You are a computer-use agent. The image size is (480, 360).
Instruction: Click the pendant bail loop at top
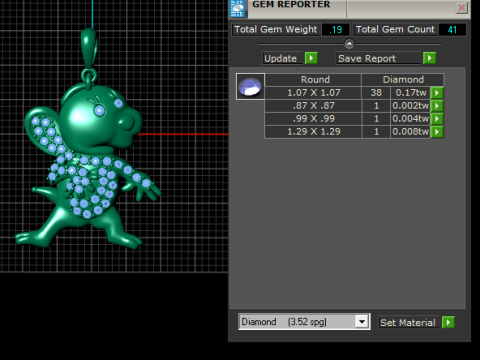click(89, 48)
